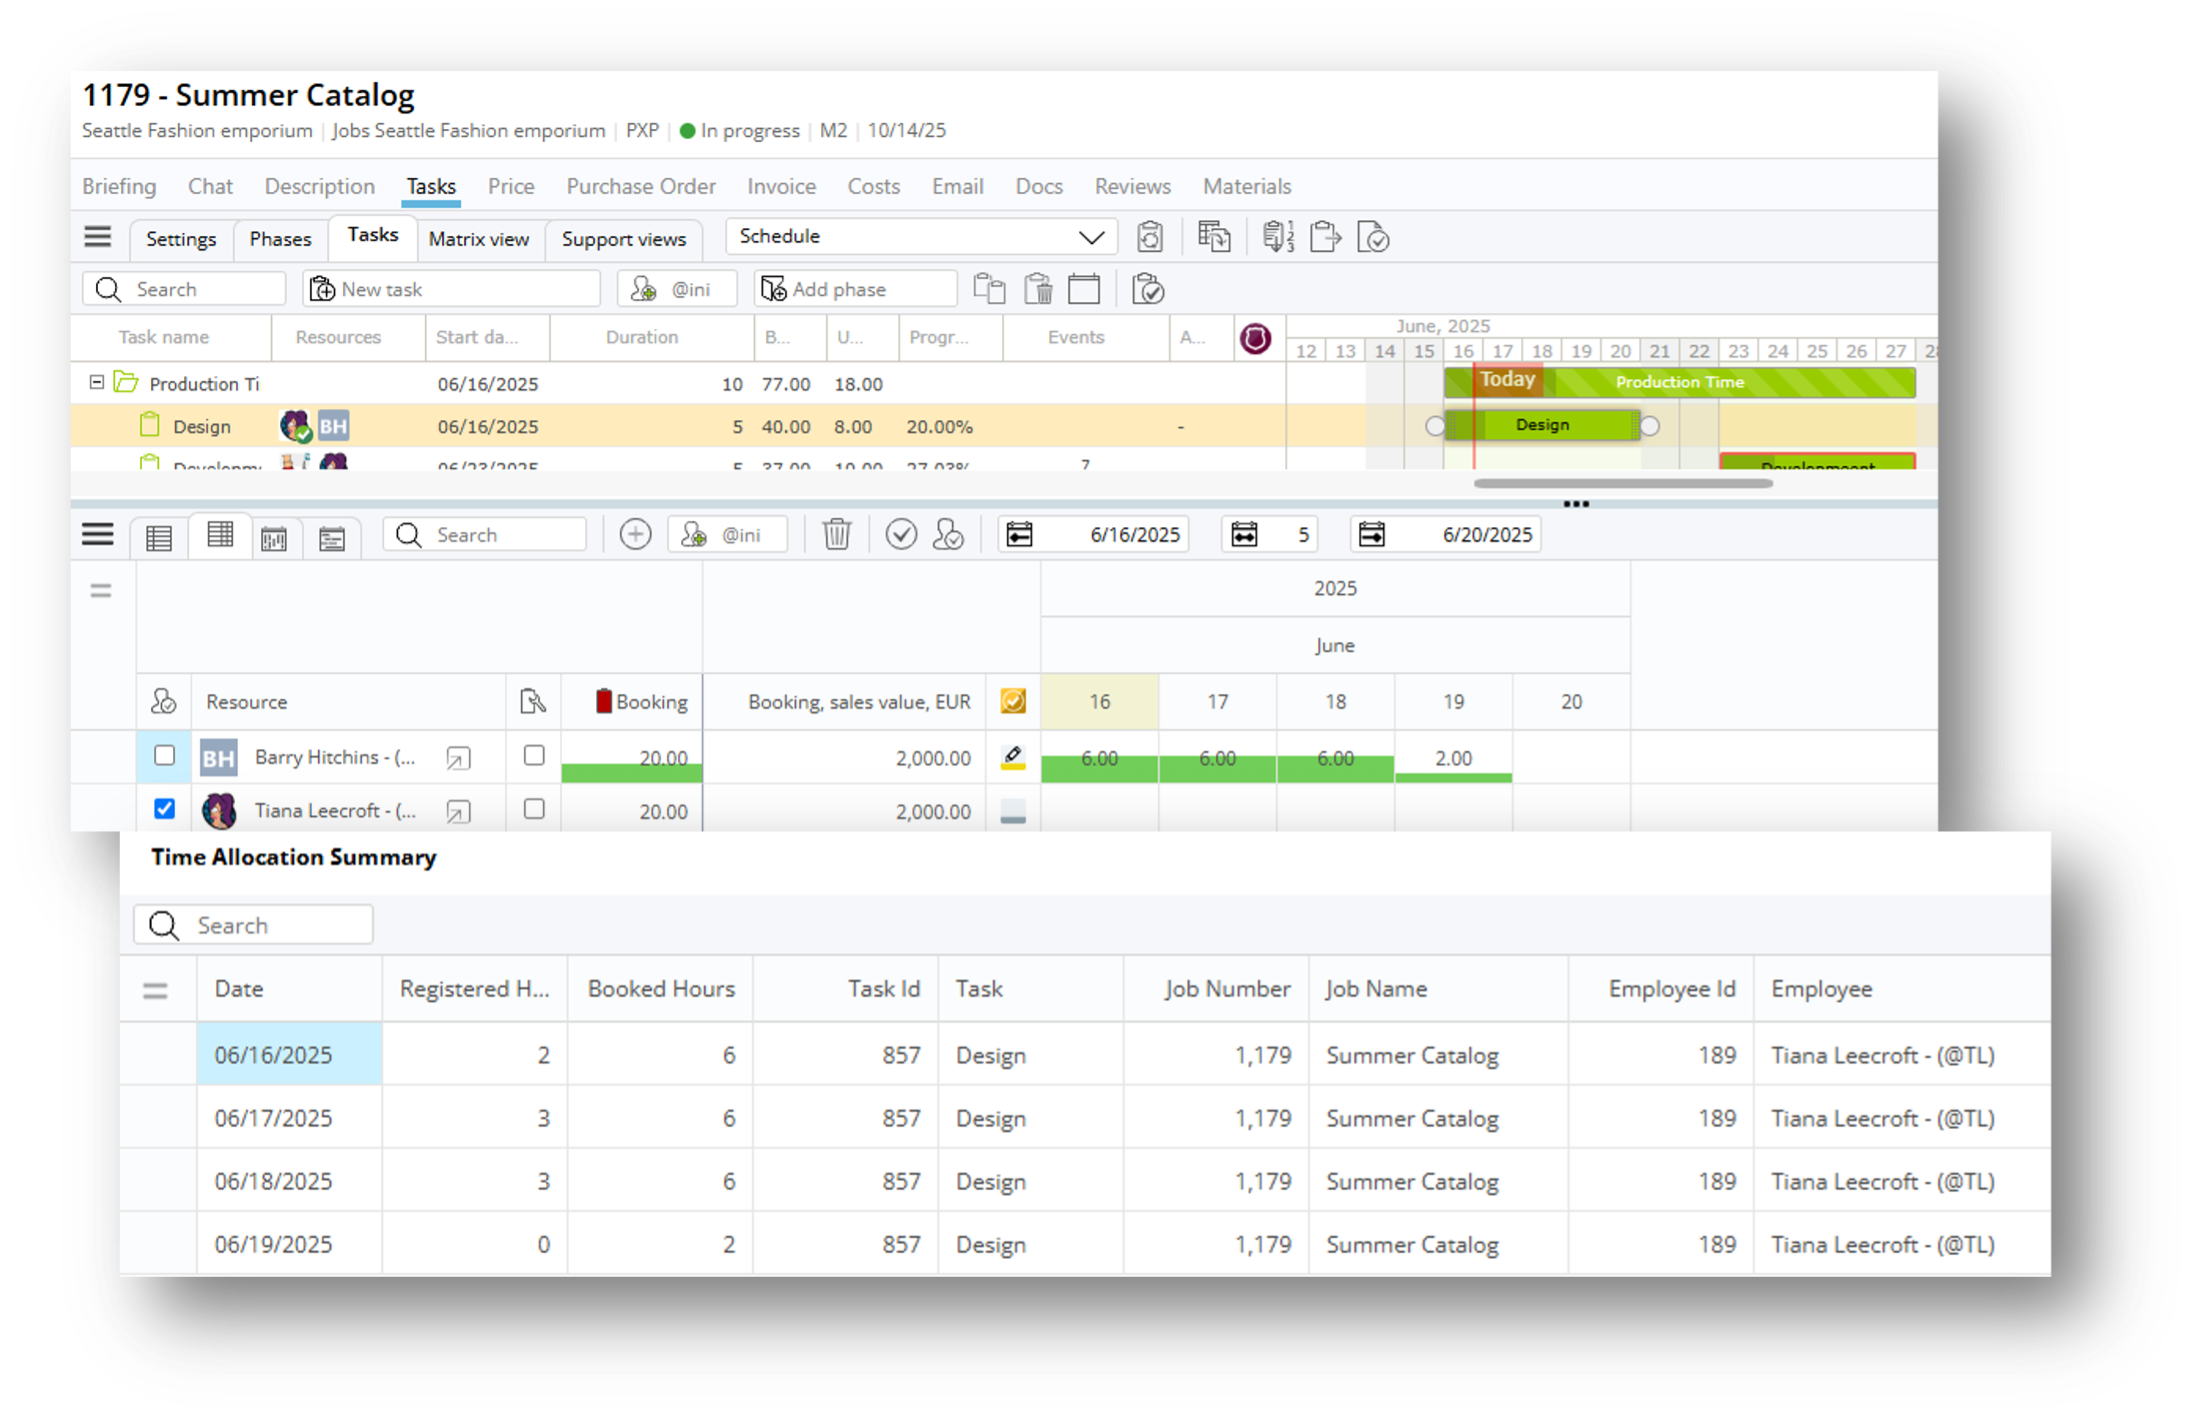The height and width of the screenshot is (1425, 2200).
Task: Click the Add phase button
Action: 838,290
